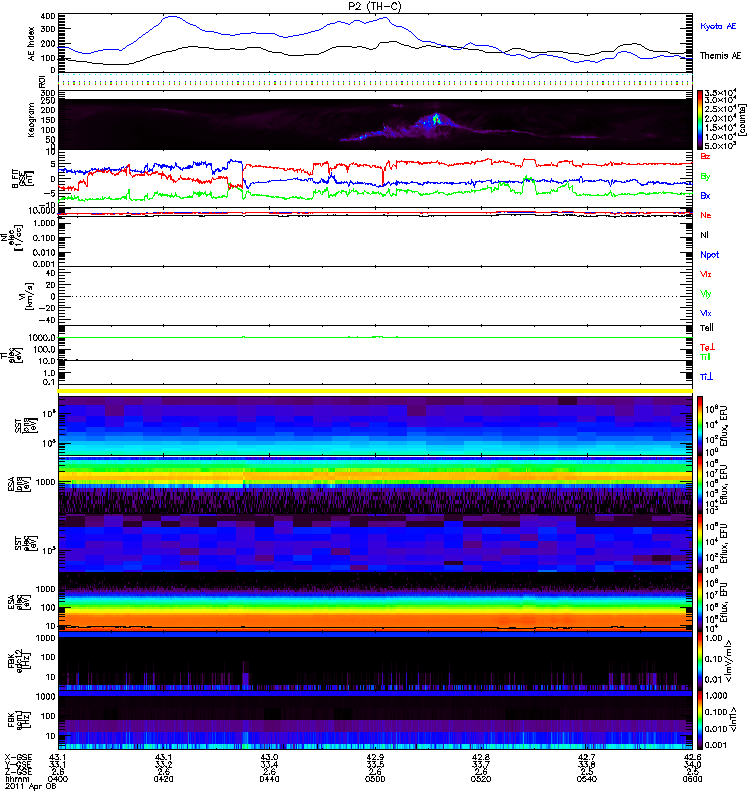Click the X-GSE value "42.8"
The height and width of the screenshot is (800, 750).
pos(481,757)
